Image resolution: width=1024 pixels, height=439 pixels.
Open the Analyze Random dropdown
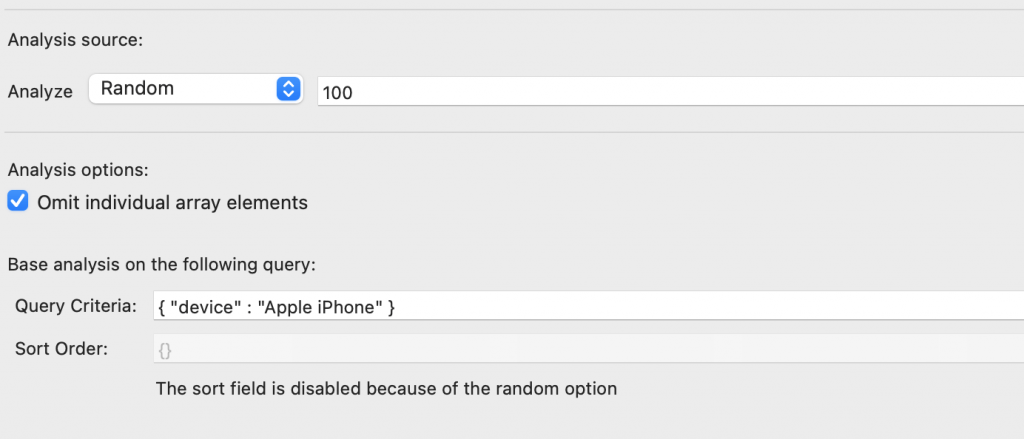(195, 89)
